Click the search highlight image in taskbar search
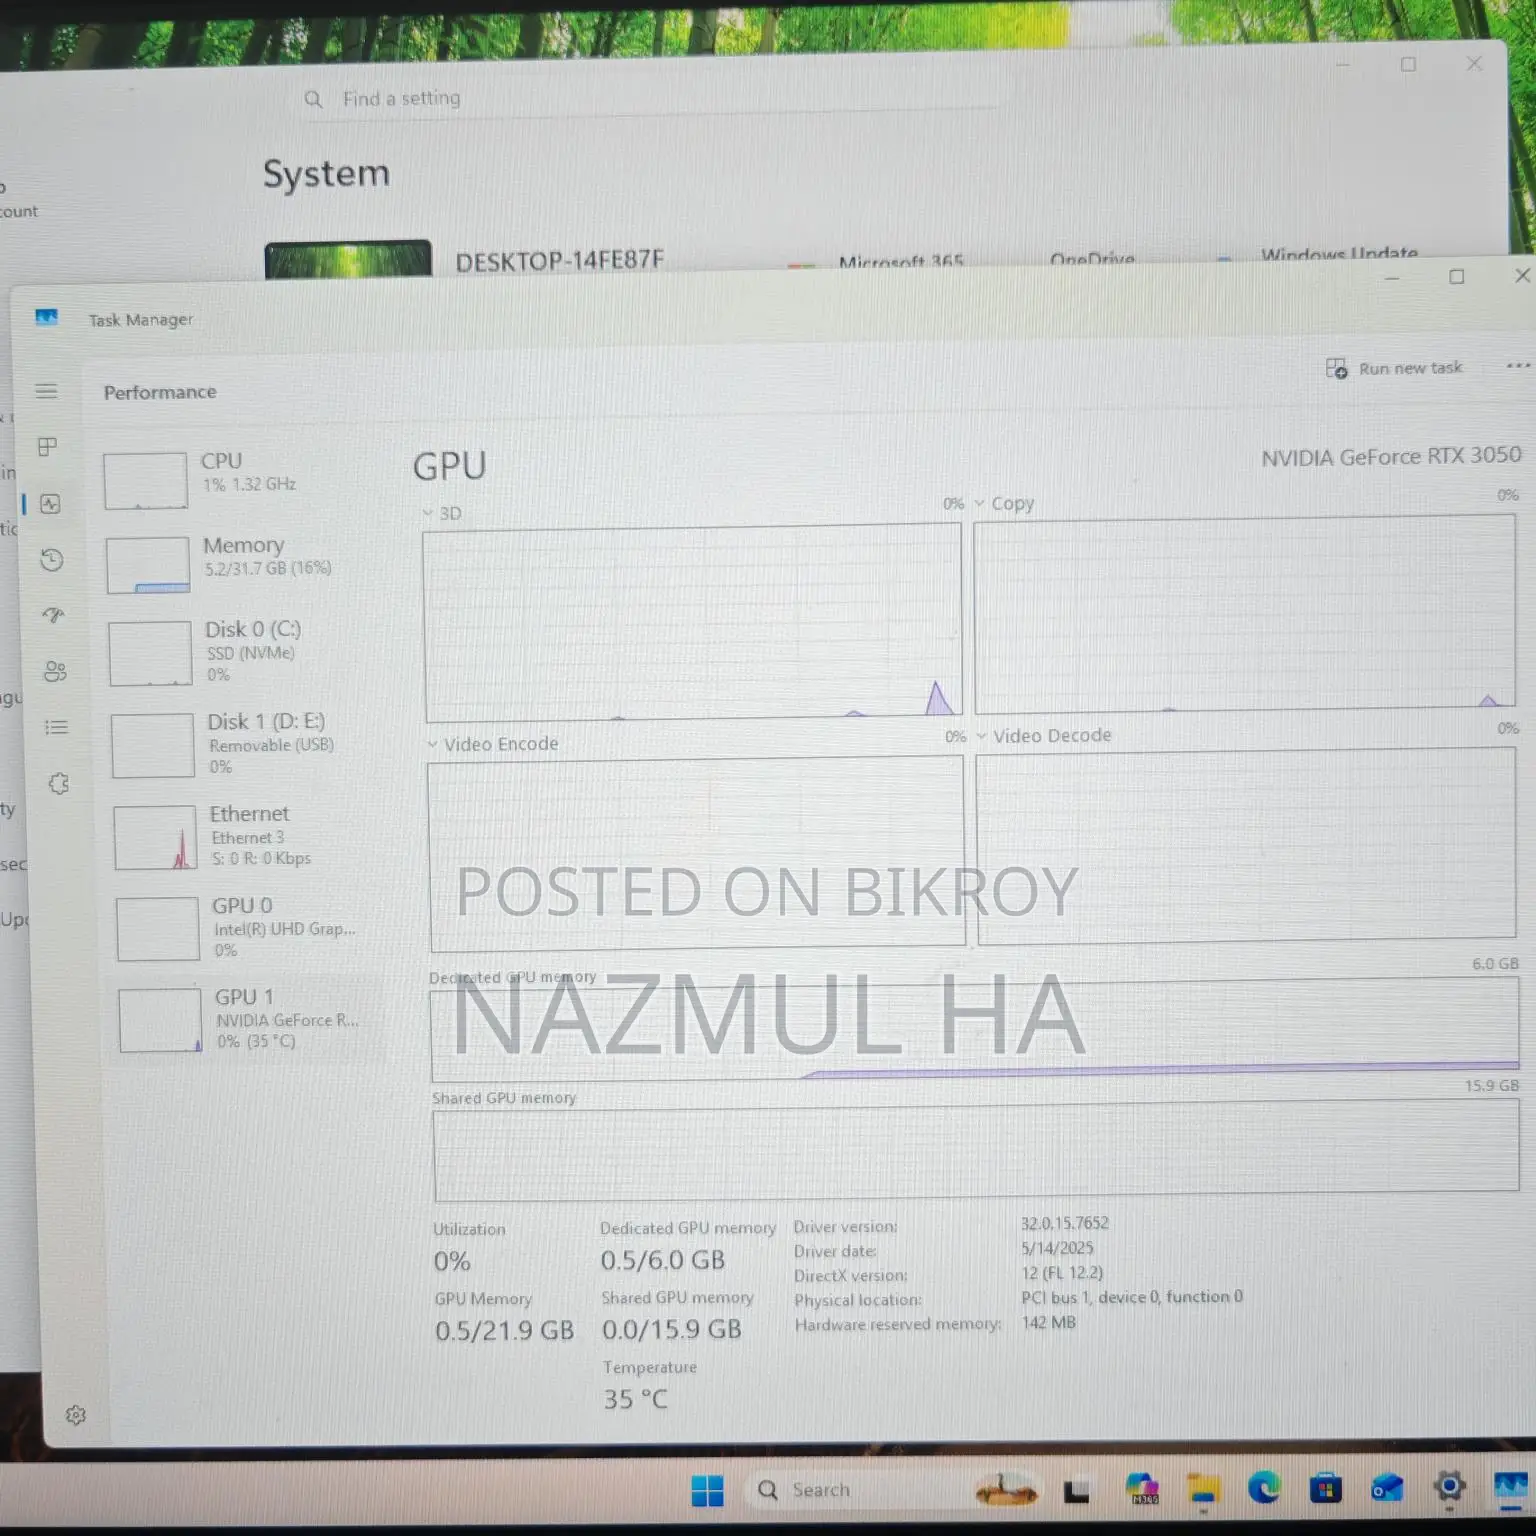This screenshot has width=1536, height=1536. tap(1006, 1489)
